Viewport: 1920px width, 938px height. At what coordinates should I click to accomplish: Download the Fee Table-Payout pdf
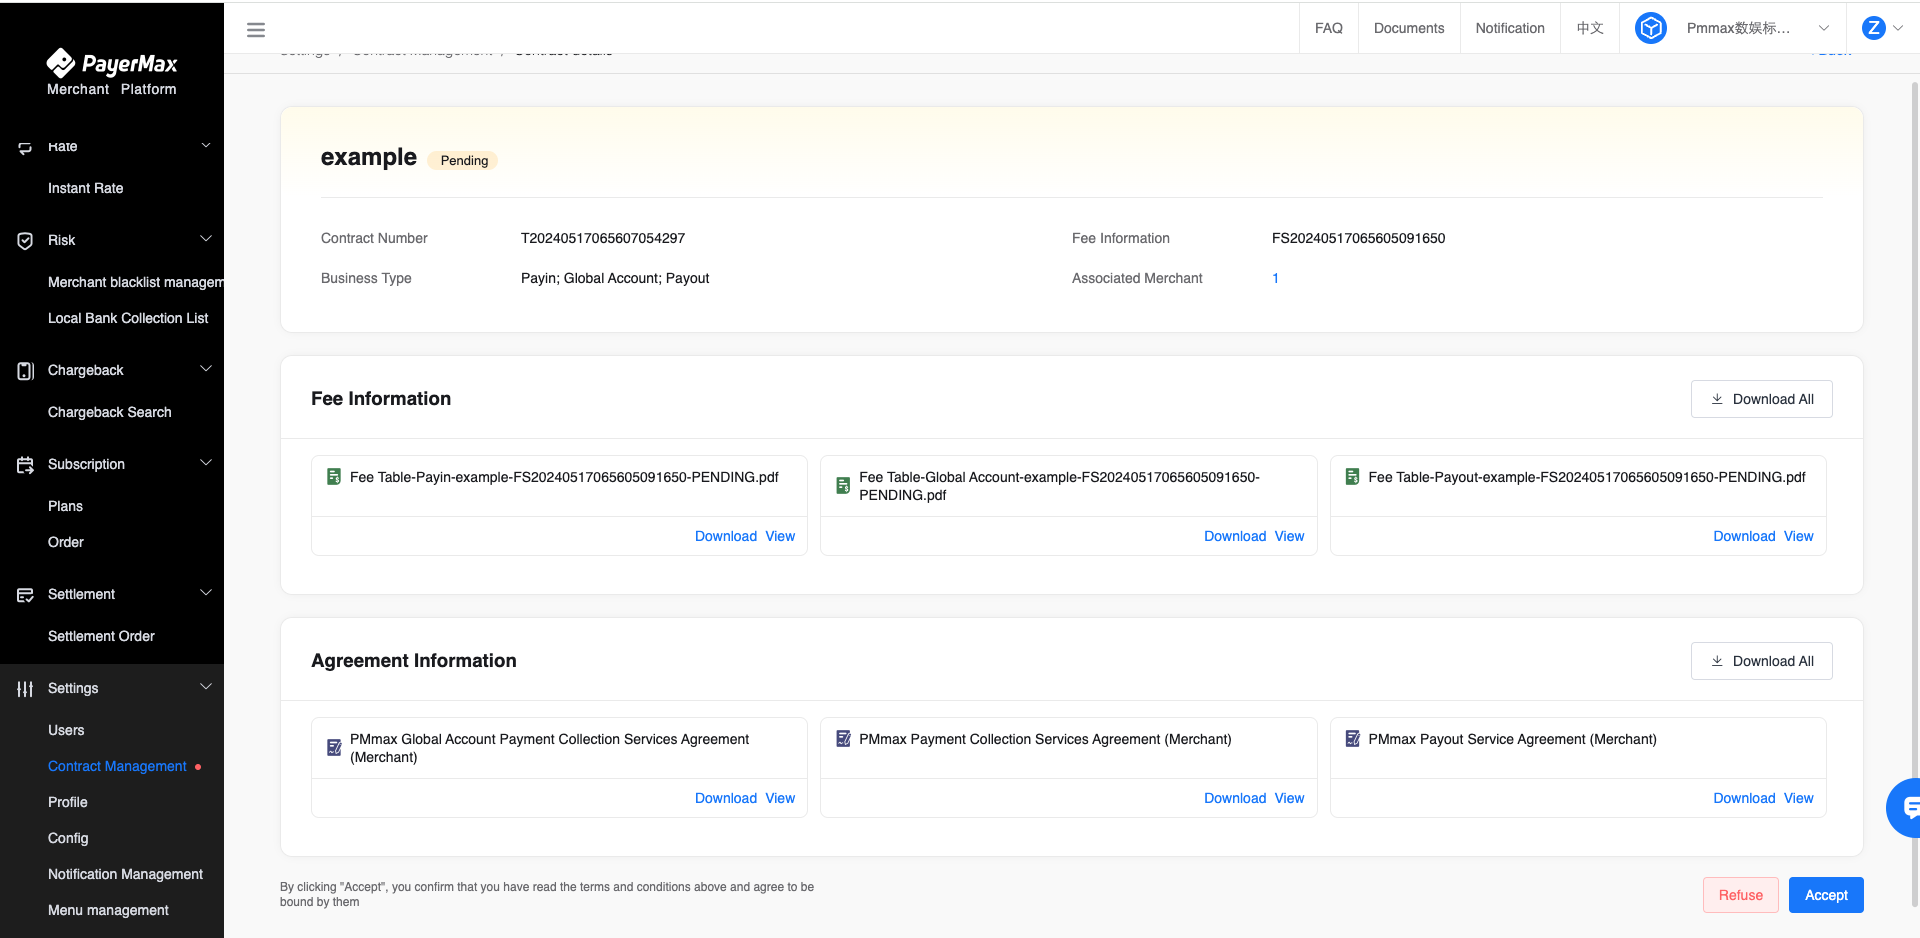(1744, 536)
